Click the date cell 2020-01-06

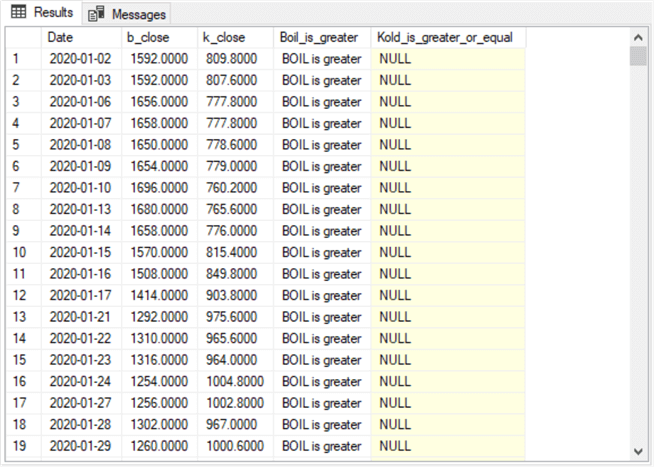(x=80, y=102)
